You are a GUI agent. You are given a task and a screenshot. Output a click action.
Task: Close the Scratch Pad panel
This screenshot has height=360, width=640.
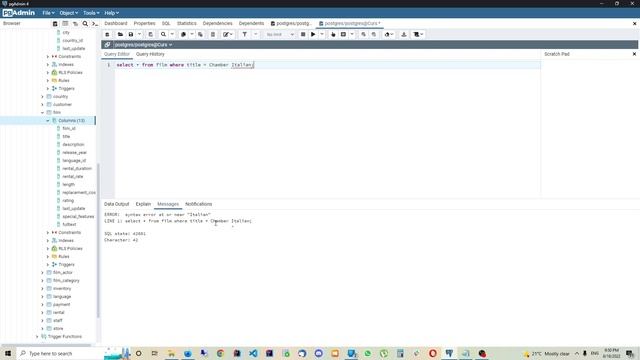coord(634,54)
